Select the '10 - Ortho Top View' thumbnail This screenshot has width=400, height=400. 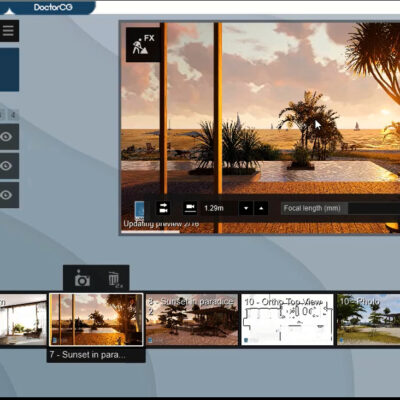pyautogui.click(x=287, y=319)
